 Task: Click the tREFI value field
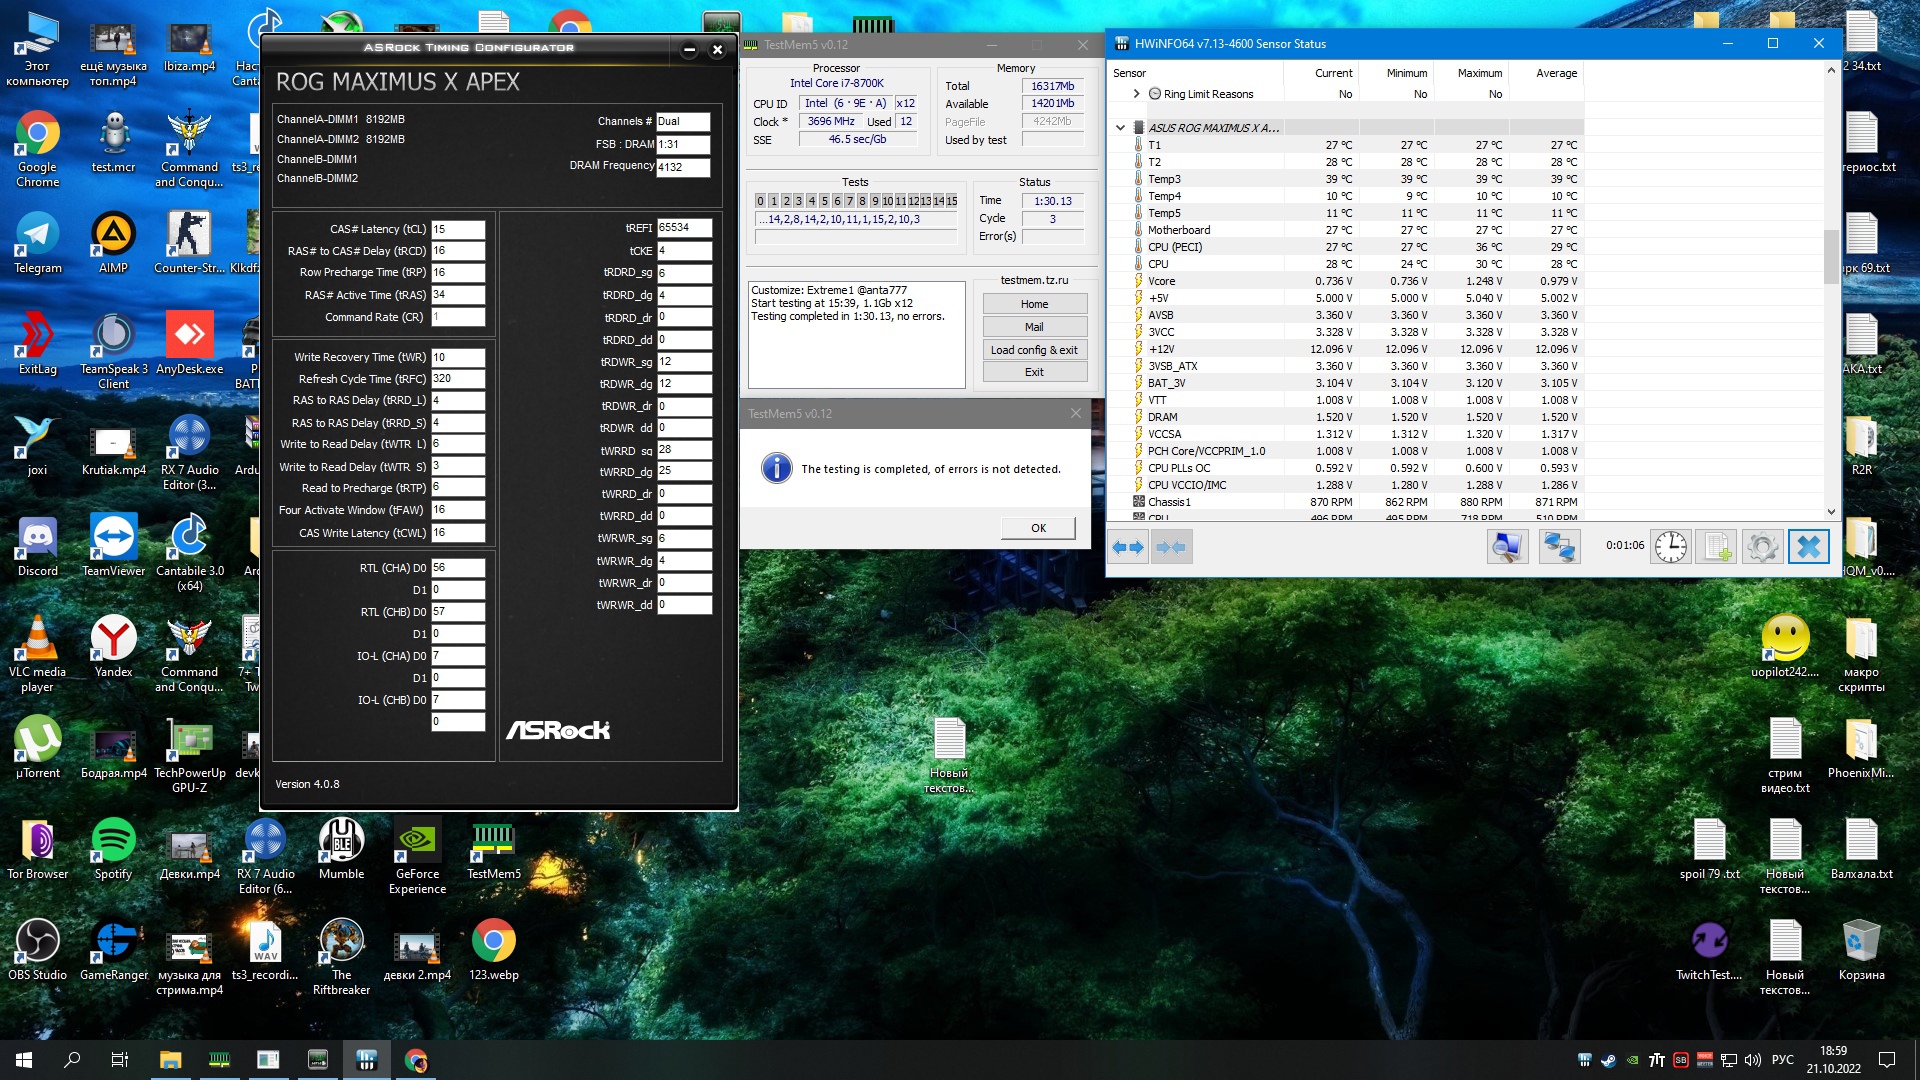684,228
